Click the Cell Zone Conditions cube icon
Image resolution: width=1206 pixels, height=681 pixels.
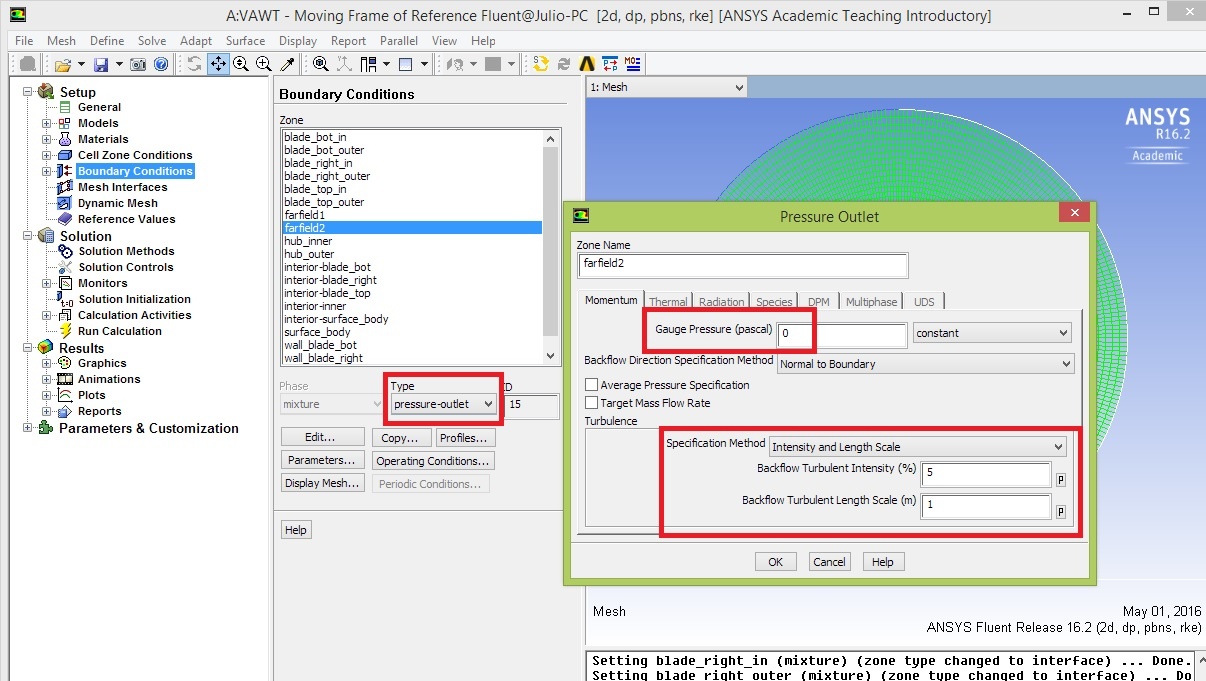(x=66, y=155)
